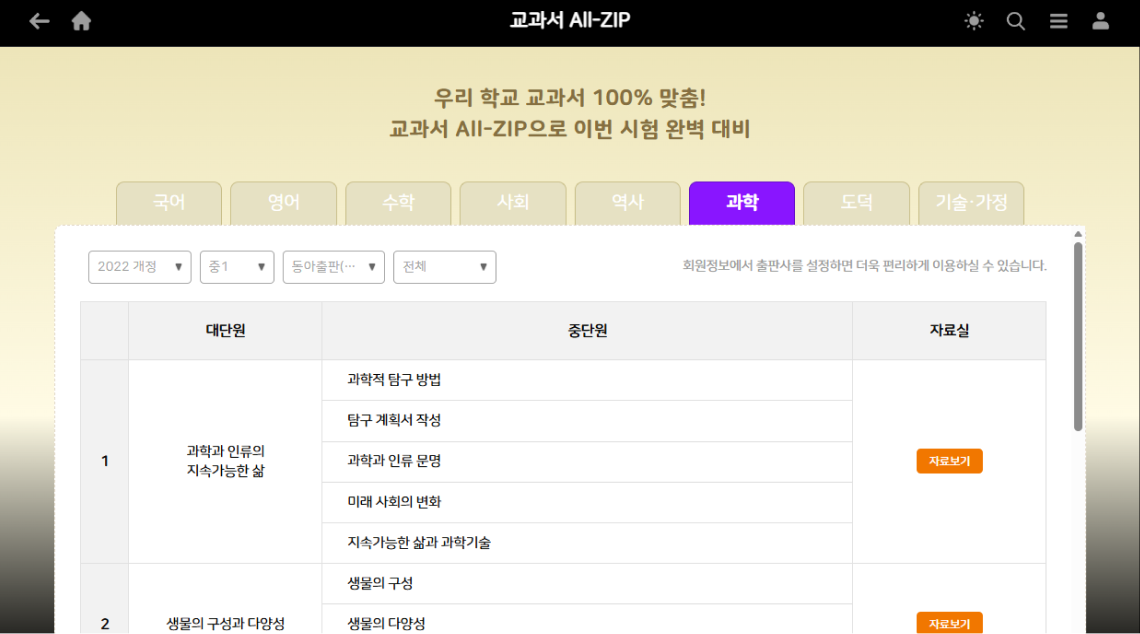1140x634 pixels.
Task: Open the user profile icon
Action: click(x=1100, y=20)
